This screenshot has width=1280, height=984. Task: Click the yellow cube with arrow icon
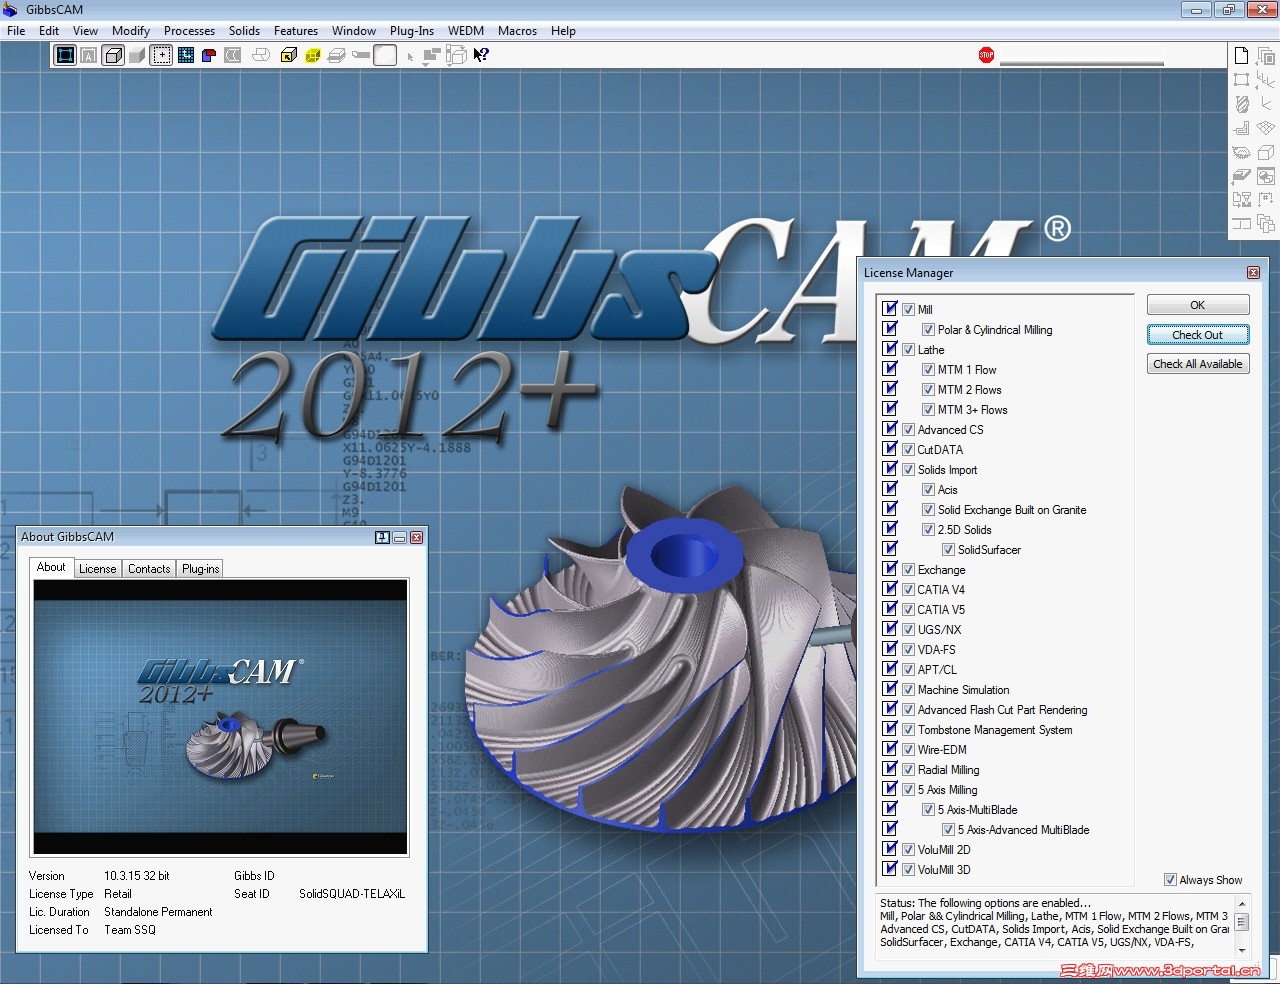pyautogui.click(x=288, y=55)
